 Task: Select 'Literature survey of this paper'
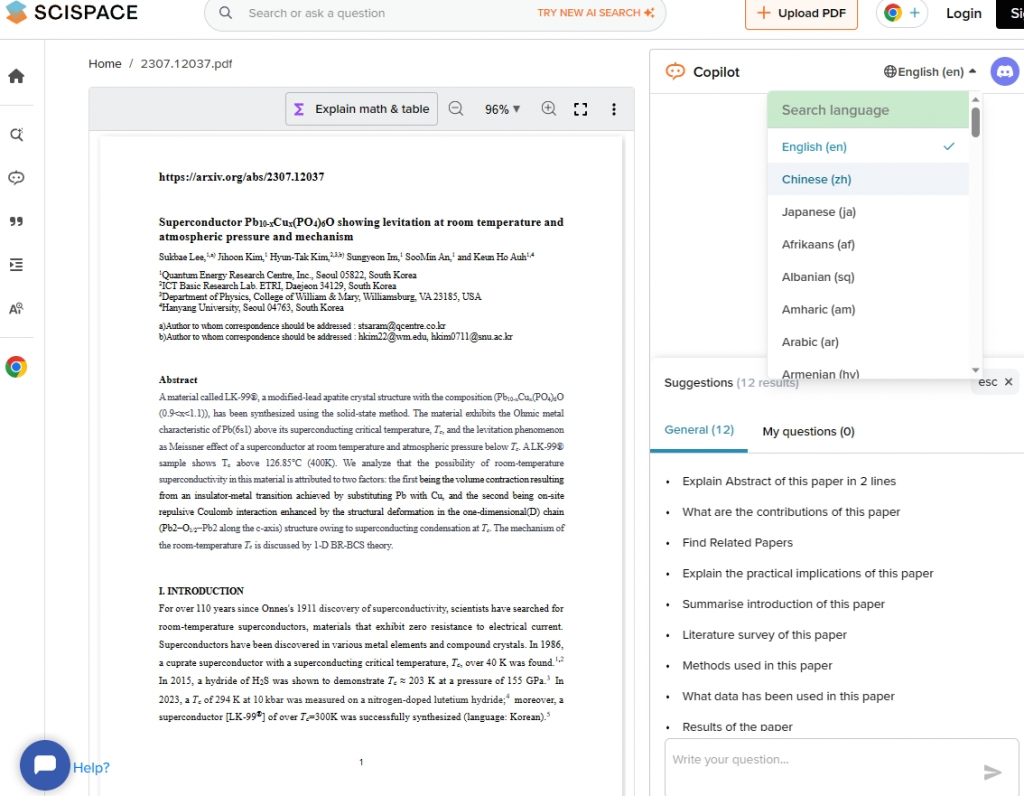764,635
